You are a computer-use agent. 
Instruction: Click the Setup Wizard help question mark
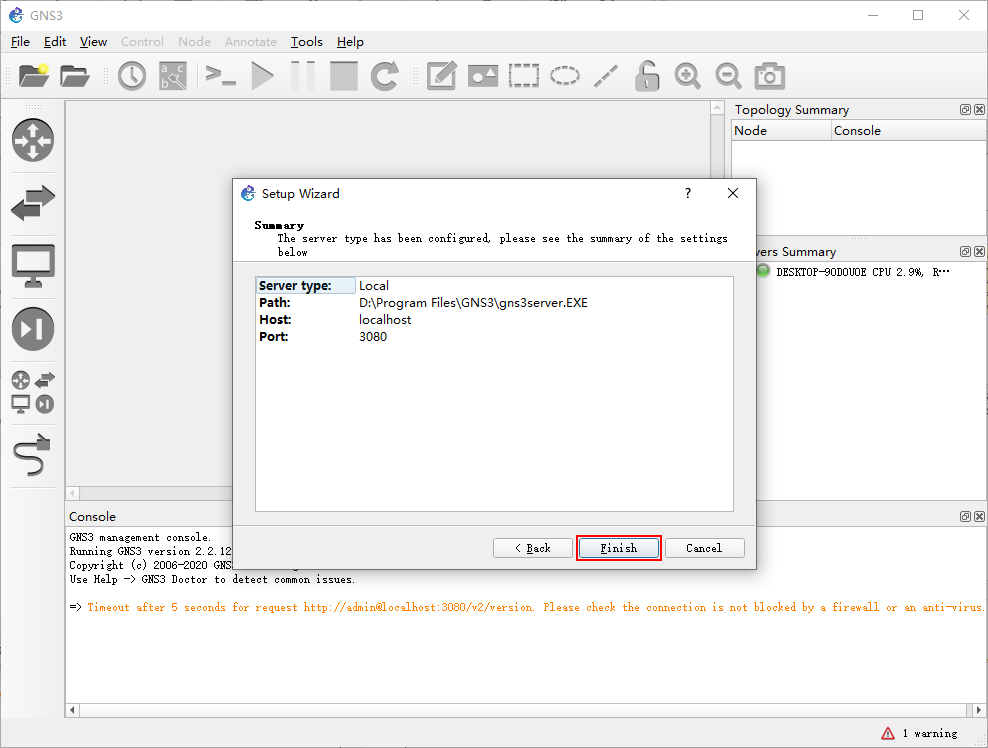pos(688,193)
